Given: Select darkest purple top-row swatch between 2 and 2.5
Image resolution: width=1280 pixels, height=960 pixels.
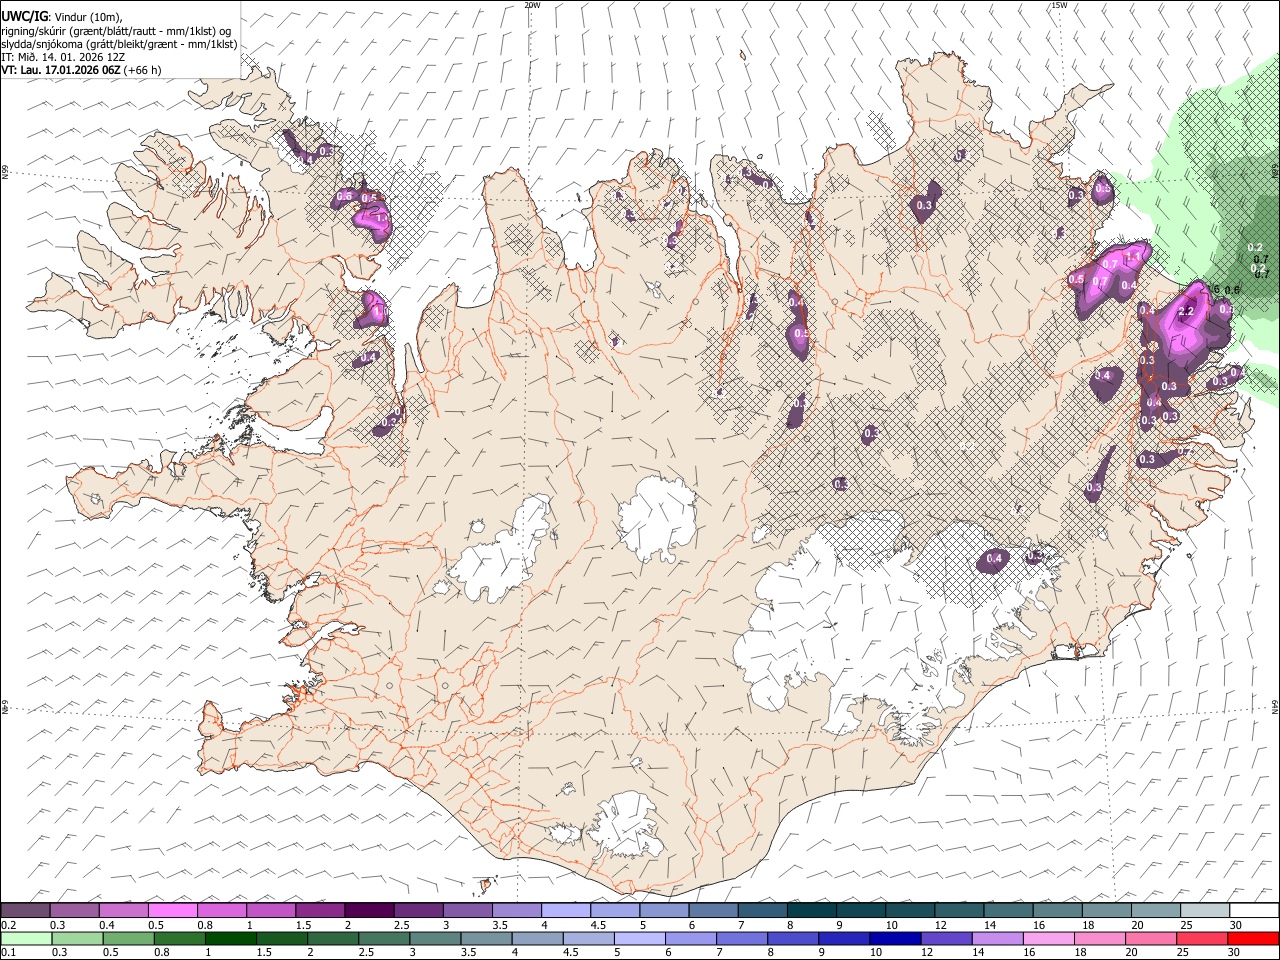Looking at the screenshot, I should (368, 911).
